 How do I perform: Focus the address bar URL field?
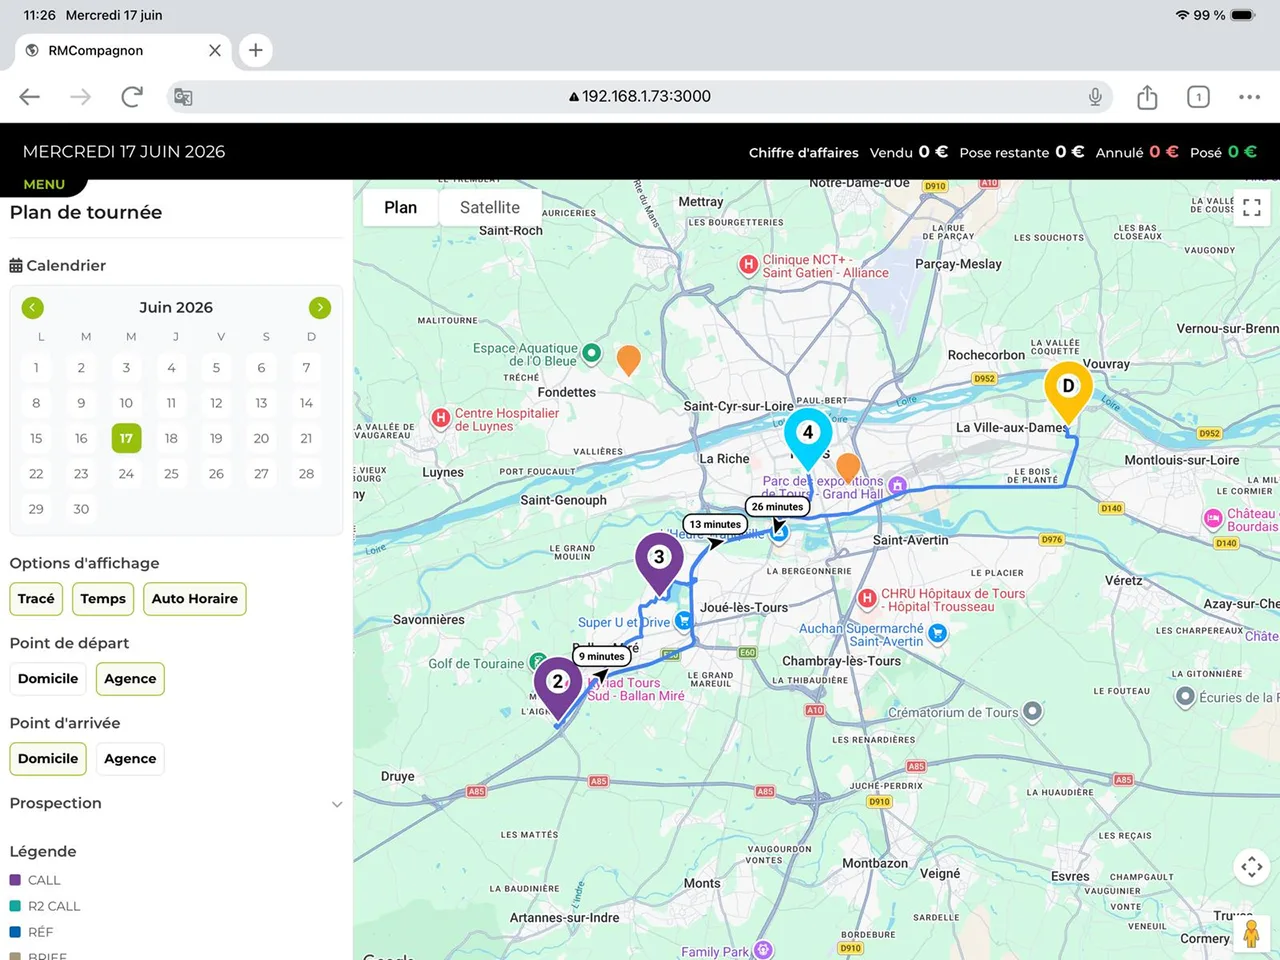(x=640, y=97)
